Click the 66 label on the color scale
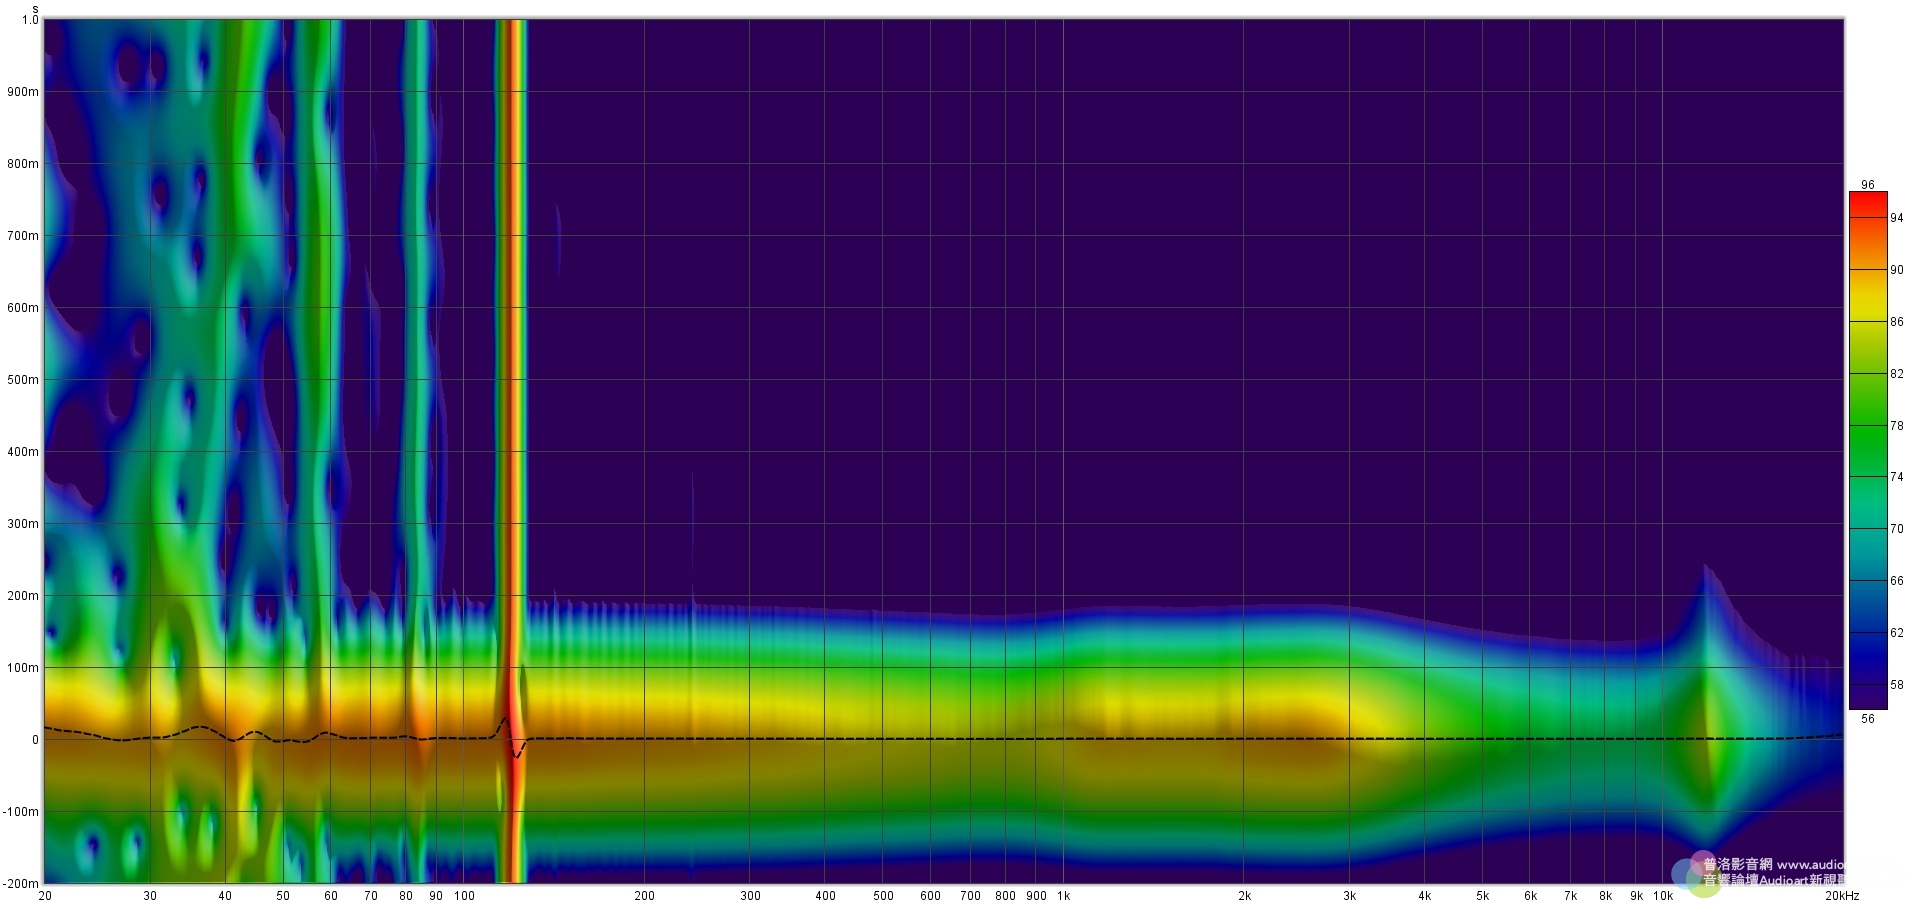The width and height of the screenshot is (1920, 909). click(x=1897, y=581)
